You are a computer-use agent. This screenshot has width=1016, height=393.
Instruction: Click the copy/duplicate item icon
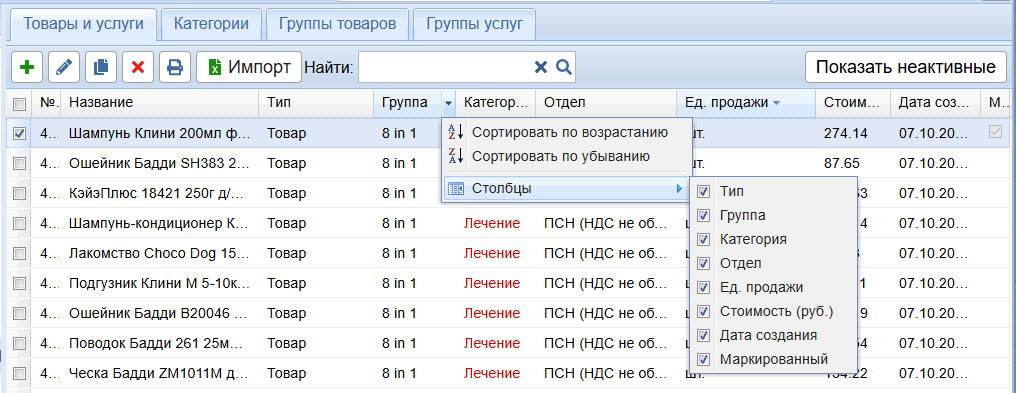coord(101,67)
